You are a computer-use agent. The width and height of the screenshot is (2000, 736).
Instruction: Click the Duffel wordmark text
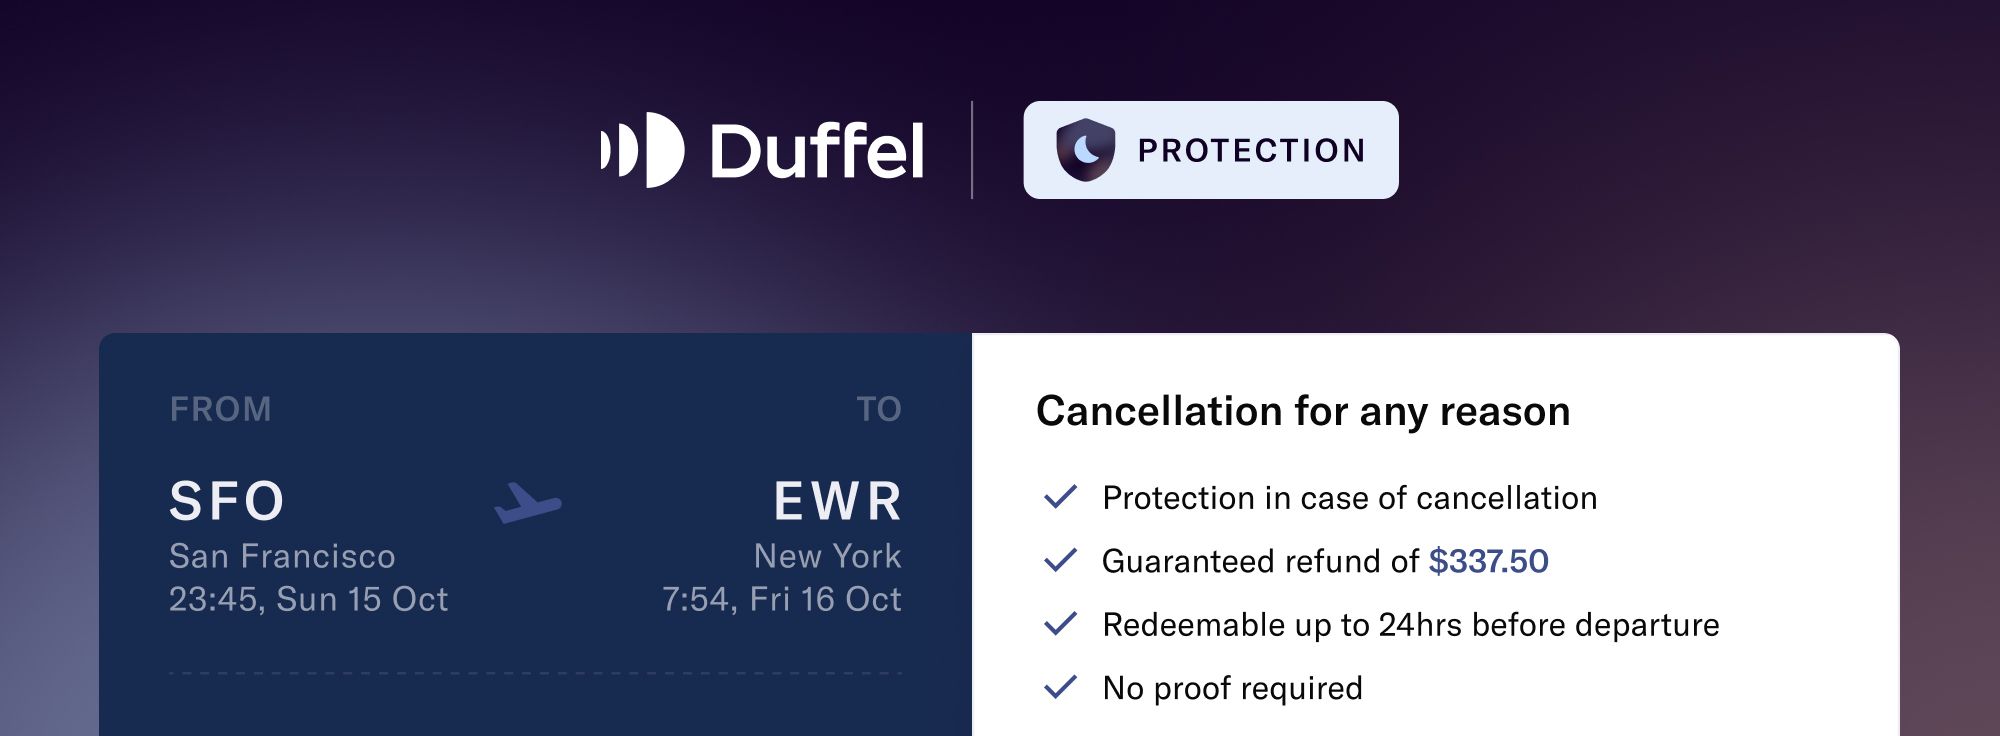click(x=816, y=151)
